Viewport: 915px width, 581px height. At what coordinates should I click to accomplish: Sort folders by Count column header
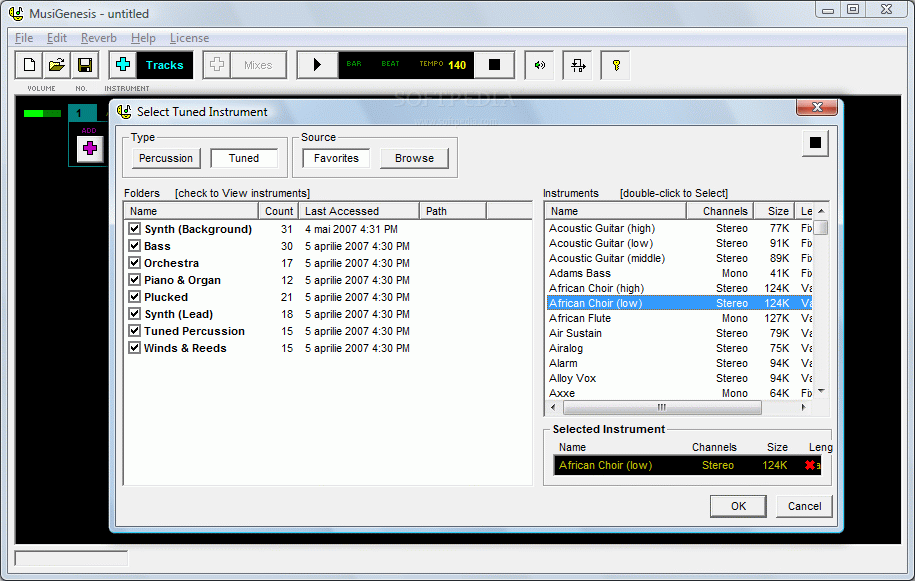click(278, 211)
